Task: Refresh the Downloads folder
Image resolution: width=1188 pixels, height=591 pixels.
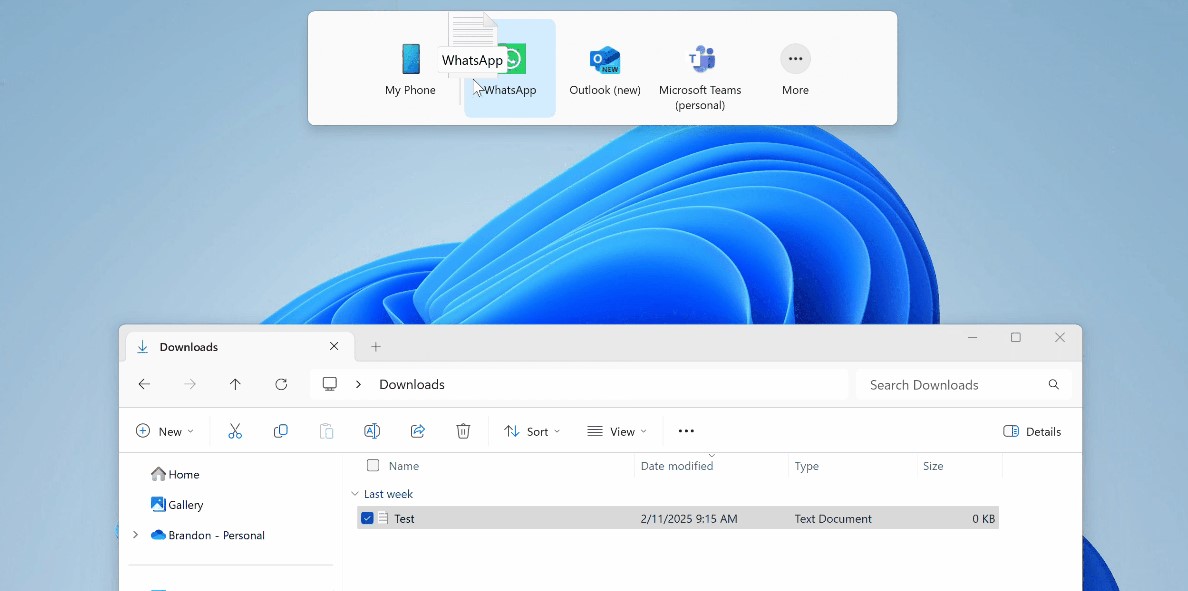Action: point(281,384)
